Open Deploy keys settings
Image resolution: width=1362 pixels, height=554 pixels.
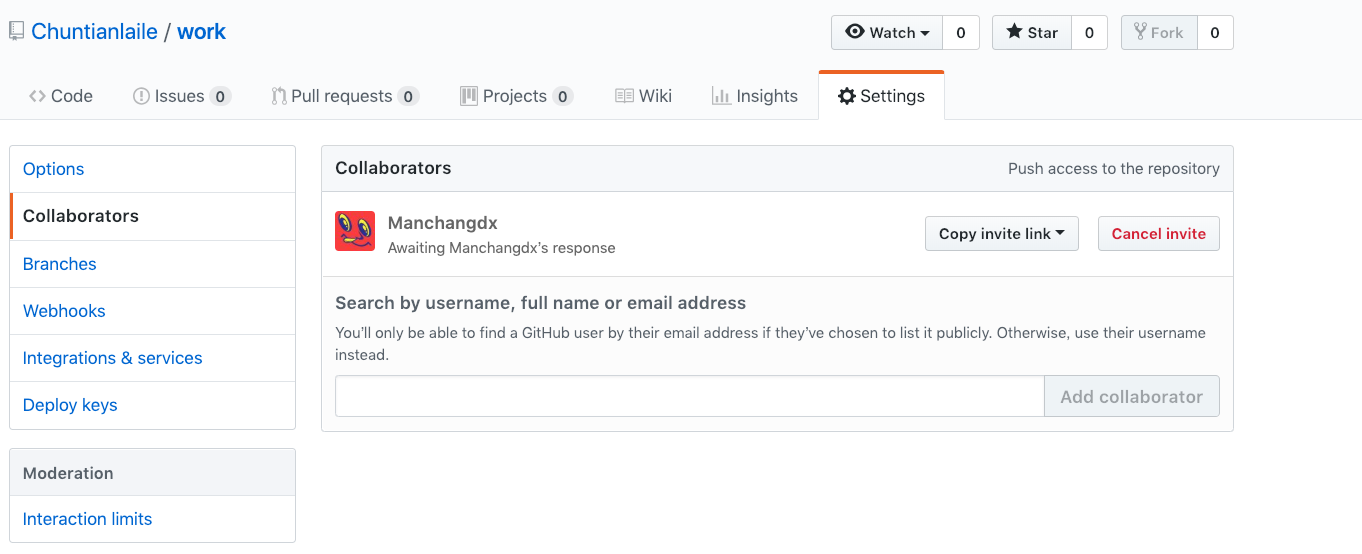(70, 405)
